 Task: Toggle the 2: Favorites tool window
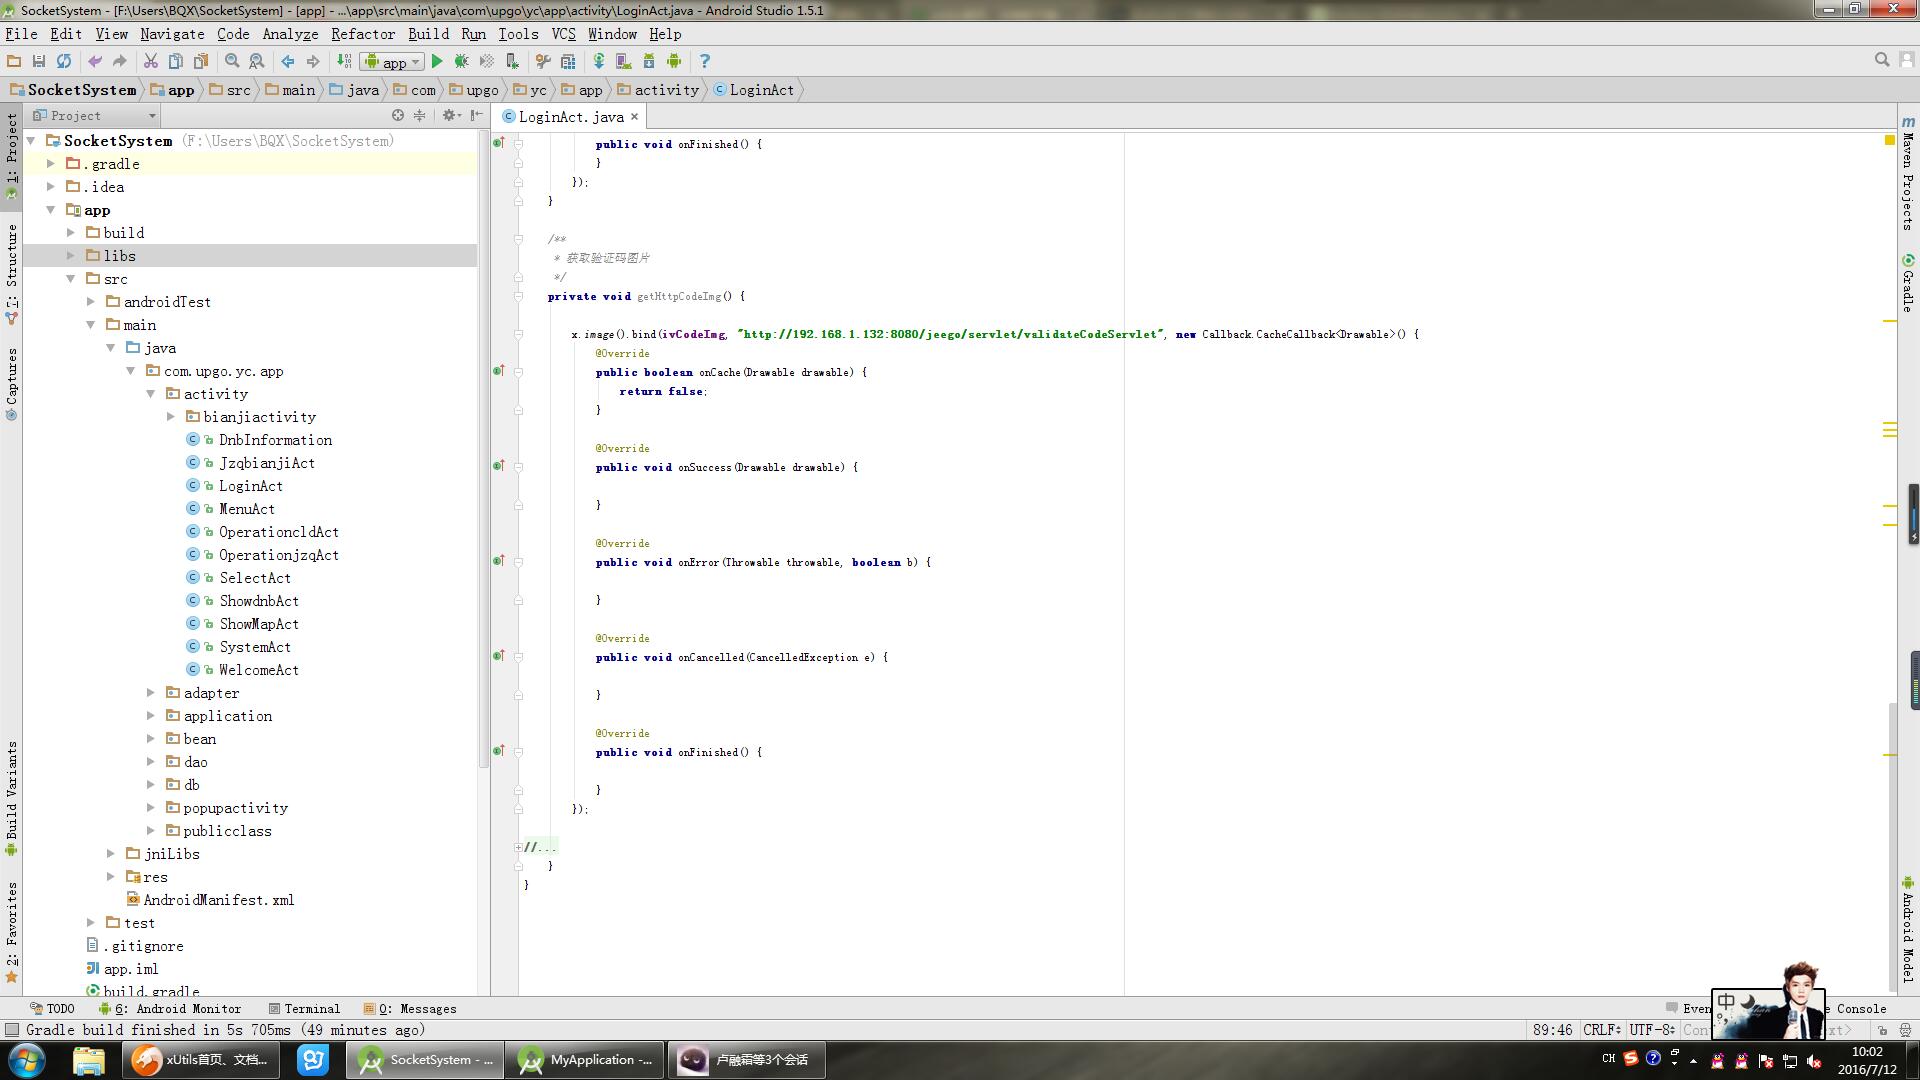tap(12, 932)
